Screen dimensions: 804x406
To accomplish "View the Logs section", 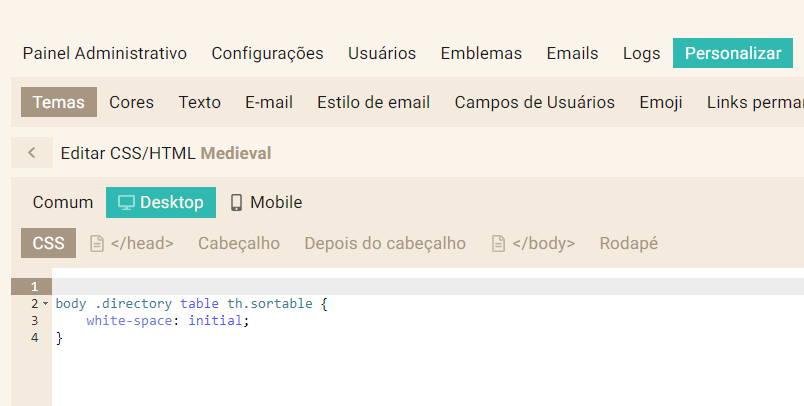I will coord(641,53).
